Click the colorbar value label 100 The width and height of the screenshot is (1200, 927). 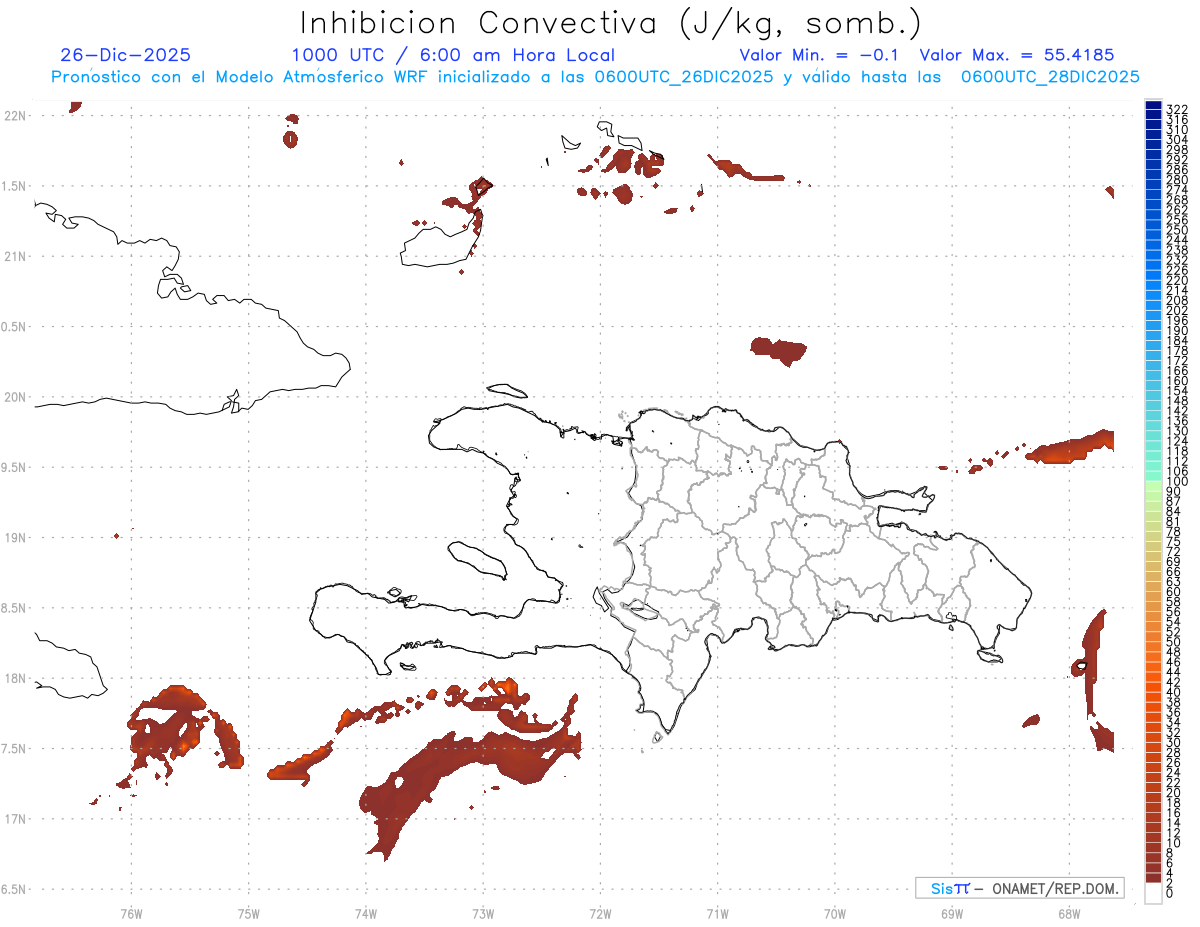click(1177, 482)
